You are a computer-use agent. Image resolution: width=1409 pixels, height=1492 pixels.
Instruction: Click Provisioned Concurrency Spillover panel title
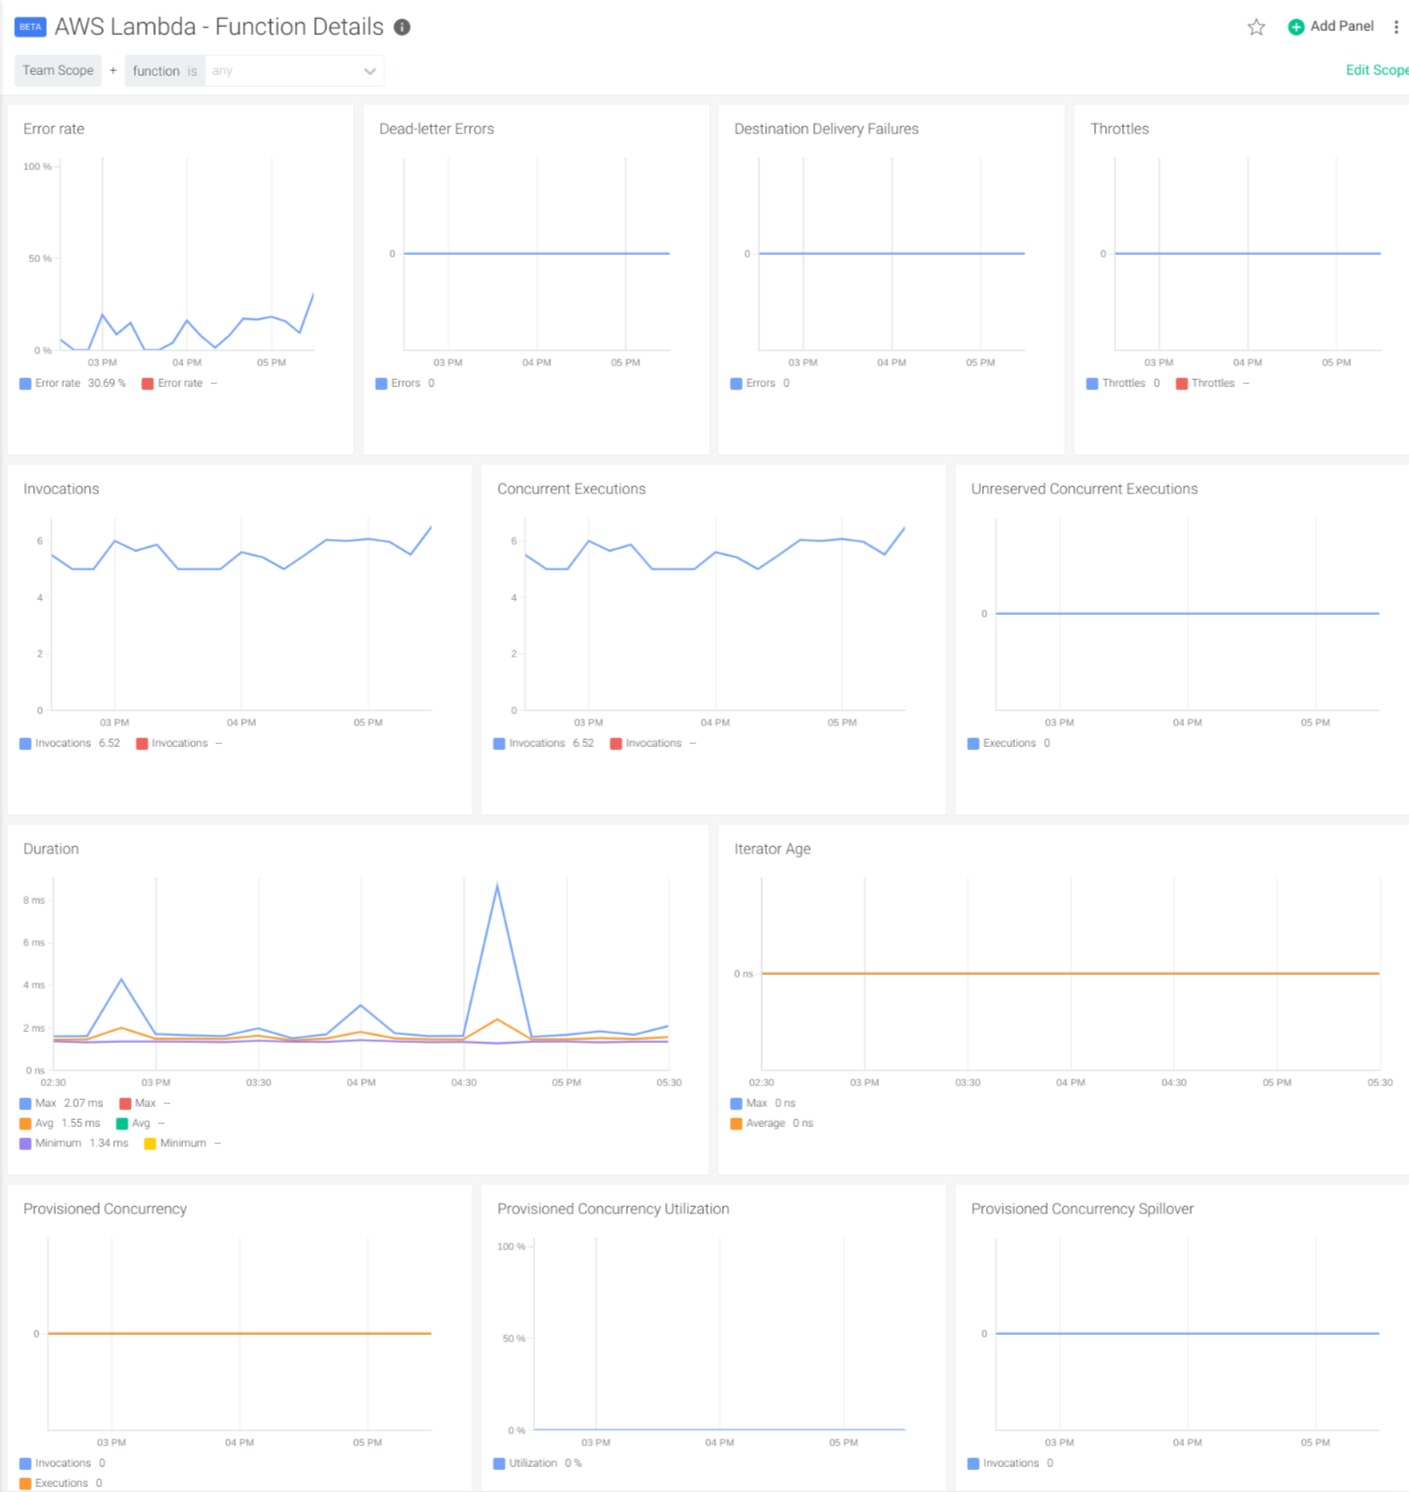tap(1082, 1209)
